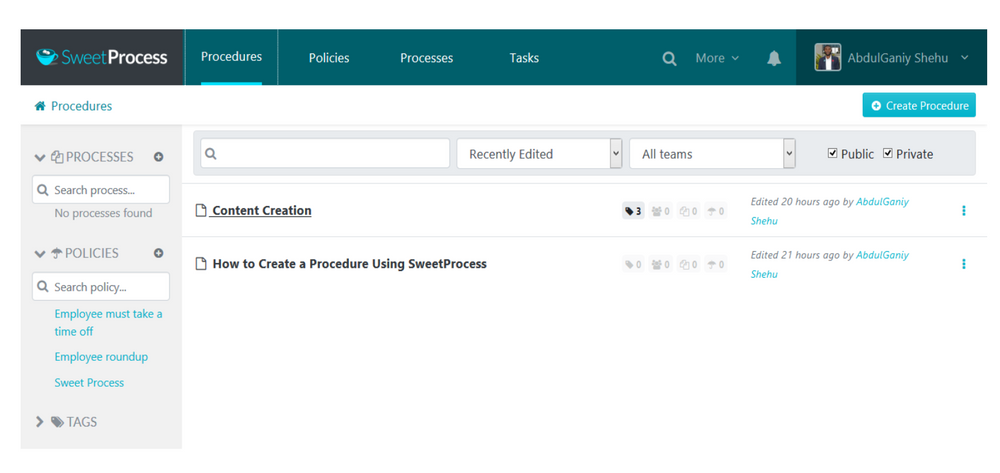Viewport: 1000px width, 473px height.
Task: Switch to the Policies tab
Action: 329,58
